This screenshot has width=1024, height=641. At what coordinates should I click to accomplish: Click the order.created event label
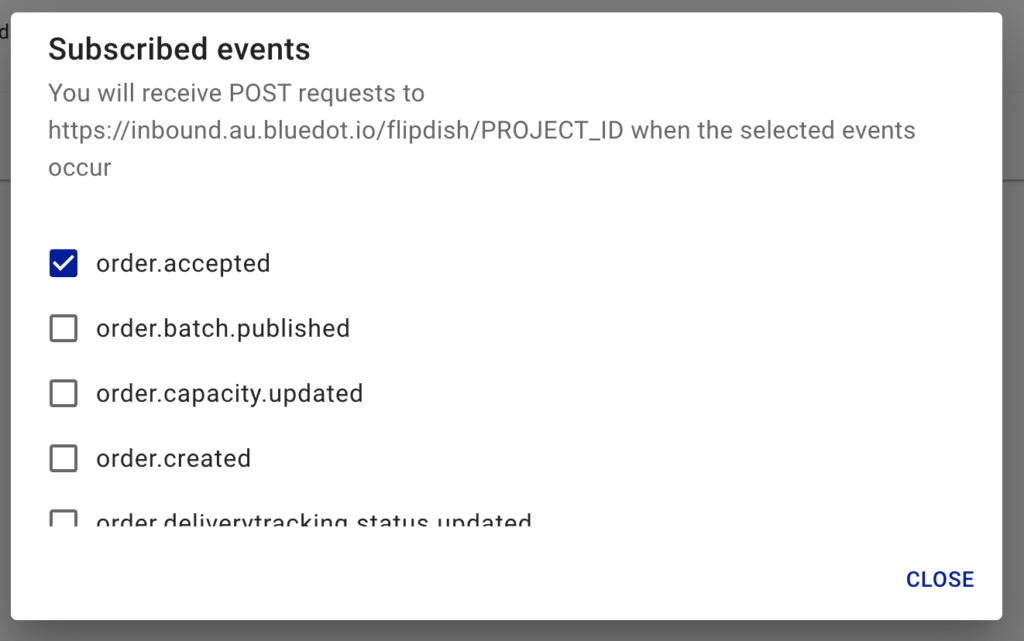[x=173, y=458]
